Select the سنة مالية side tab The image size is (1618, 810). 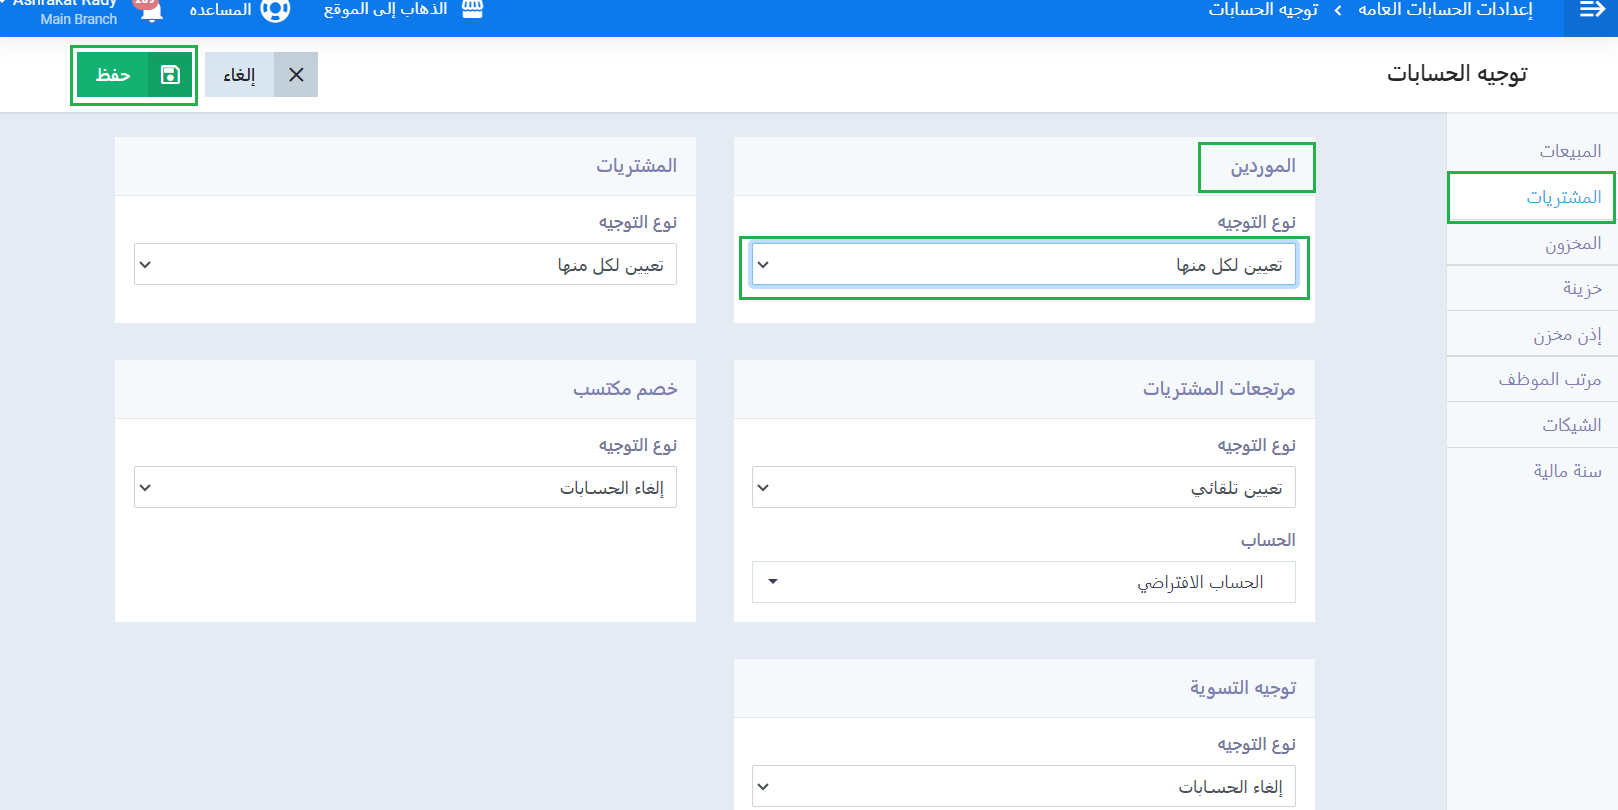point(1567,471)
